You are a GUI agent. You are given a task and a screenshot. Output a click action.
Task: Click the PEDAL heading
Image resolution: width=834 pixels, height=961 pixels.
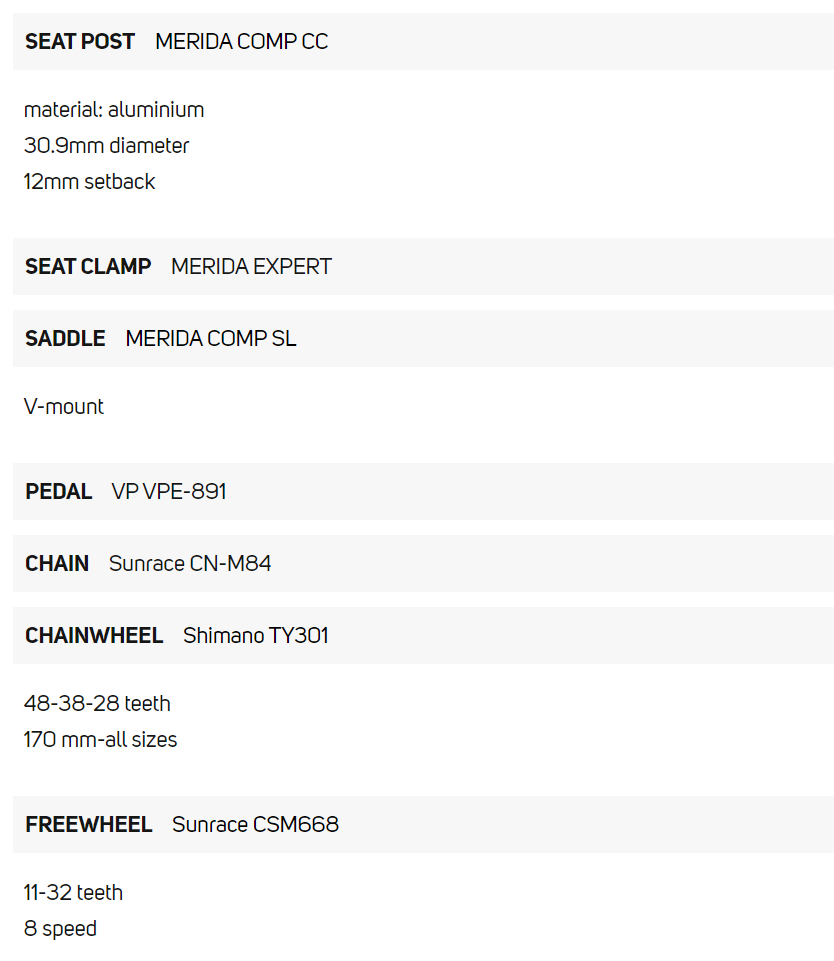point(58,492)
